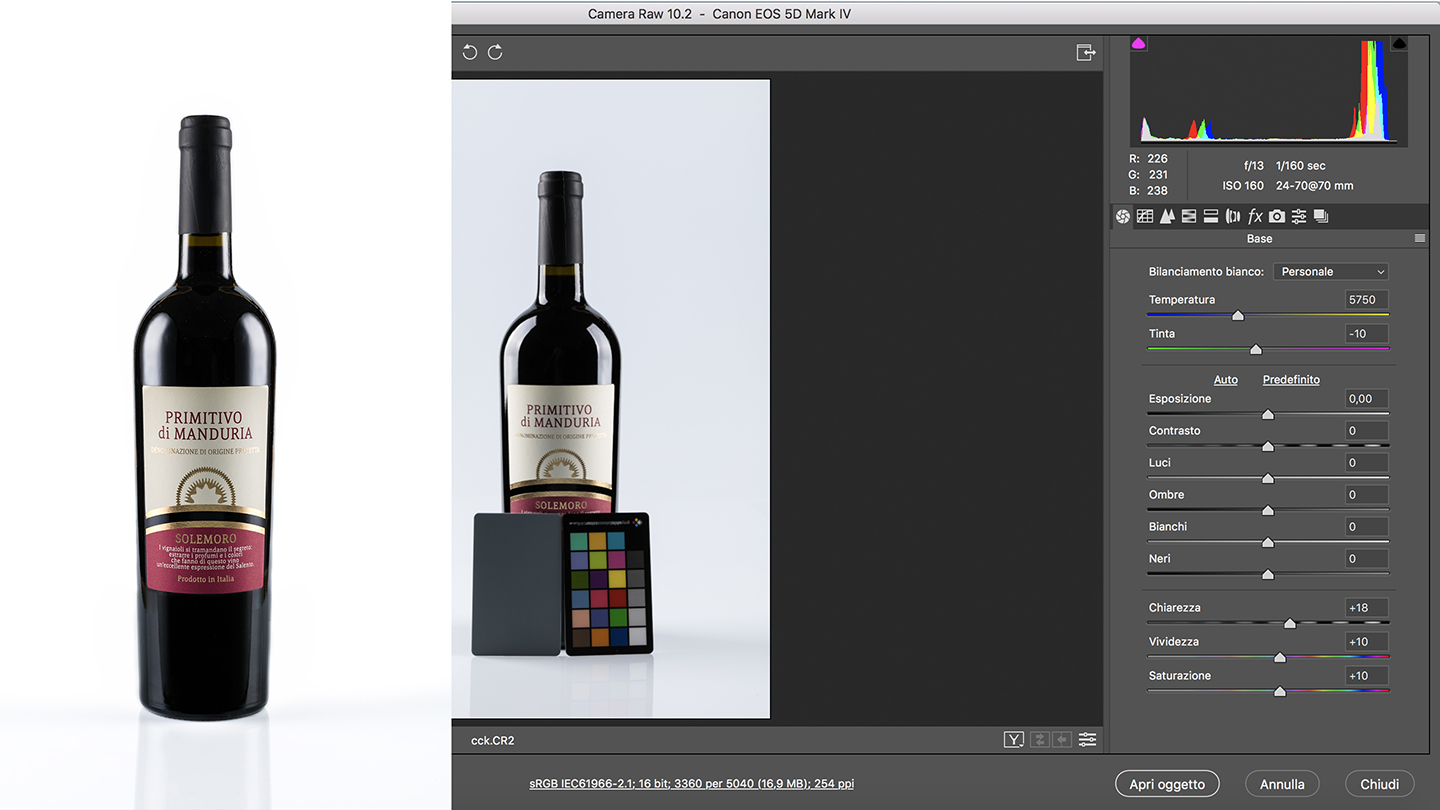This screenshot has width=1440, height=810.
Task: Rotate image 90° clockwise
Action: (x=495, y=53)
